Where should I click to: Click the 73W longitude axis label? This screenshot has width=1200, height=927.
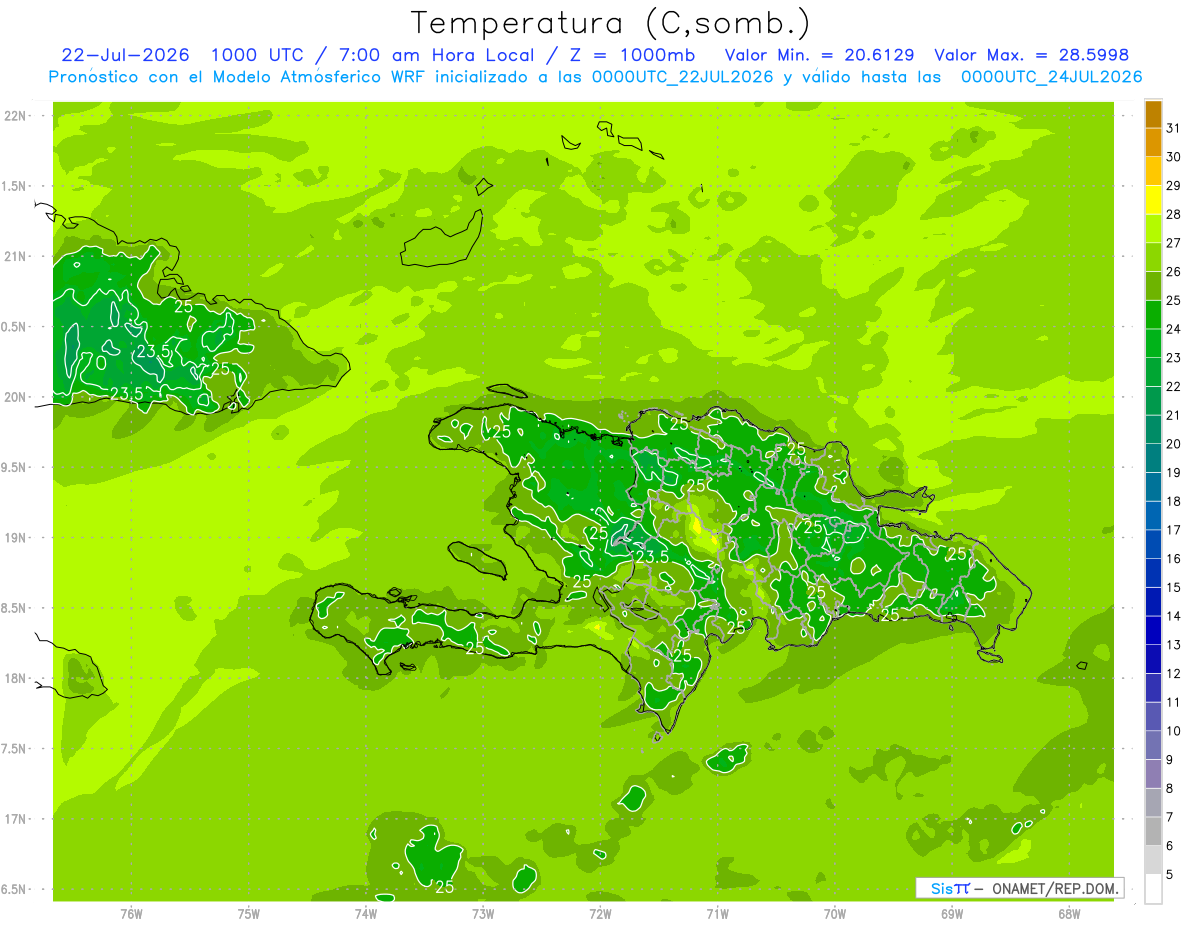(483, 914)
